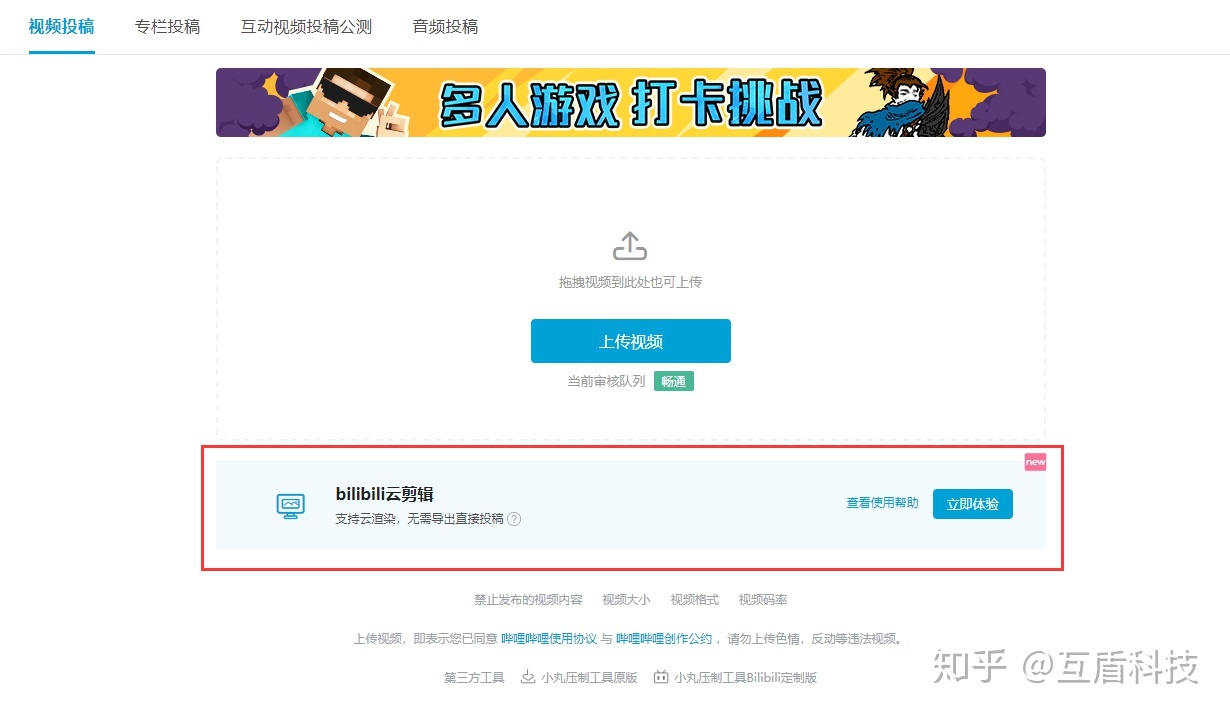Open the 视频码率 link

[x=763, y=600]
